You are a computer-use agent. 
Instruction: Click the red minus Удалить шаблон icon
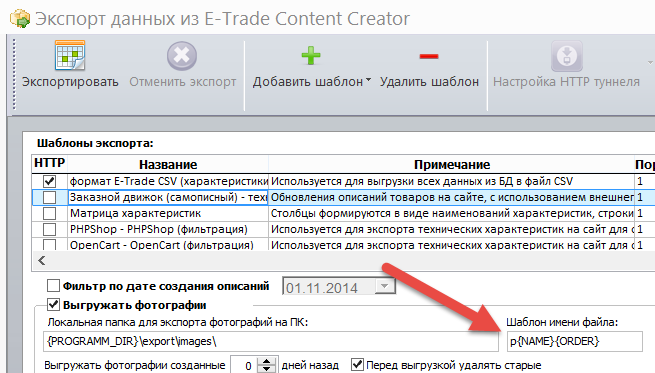429,56
